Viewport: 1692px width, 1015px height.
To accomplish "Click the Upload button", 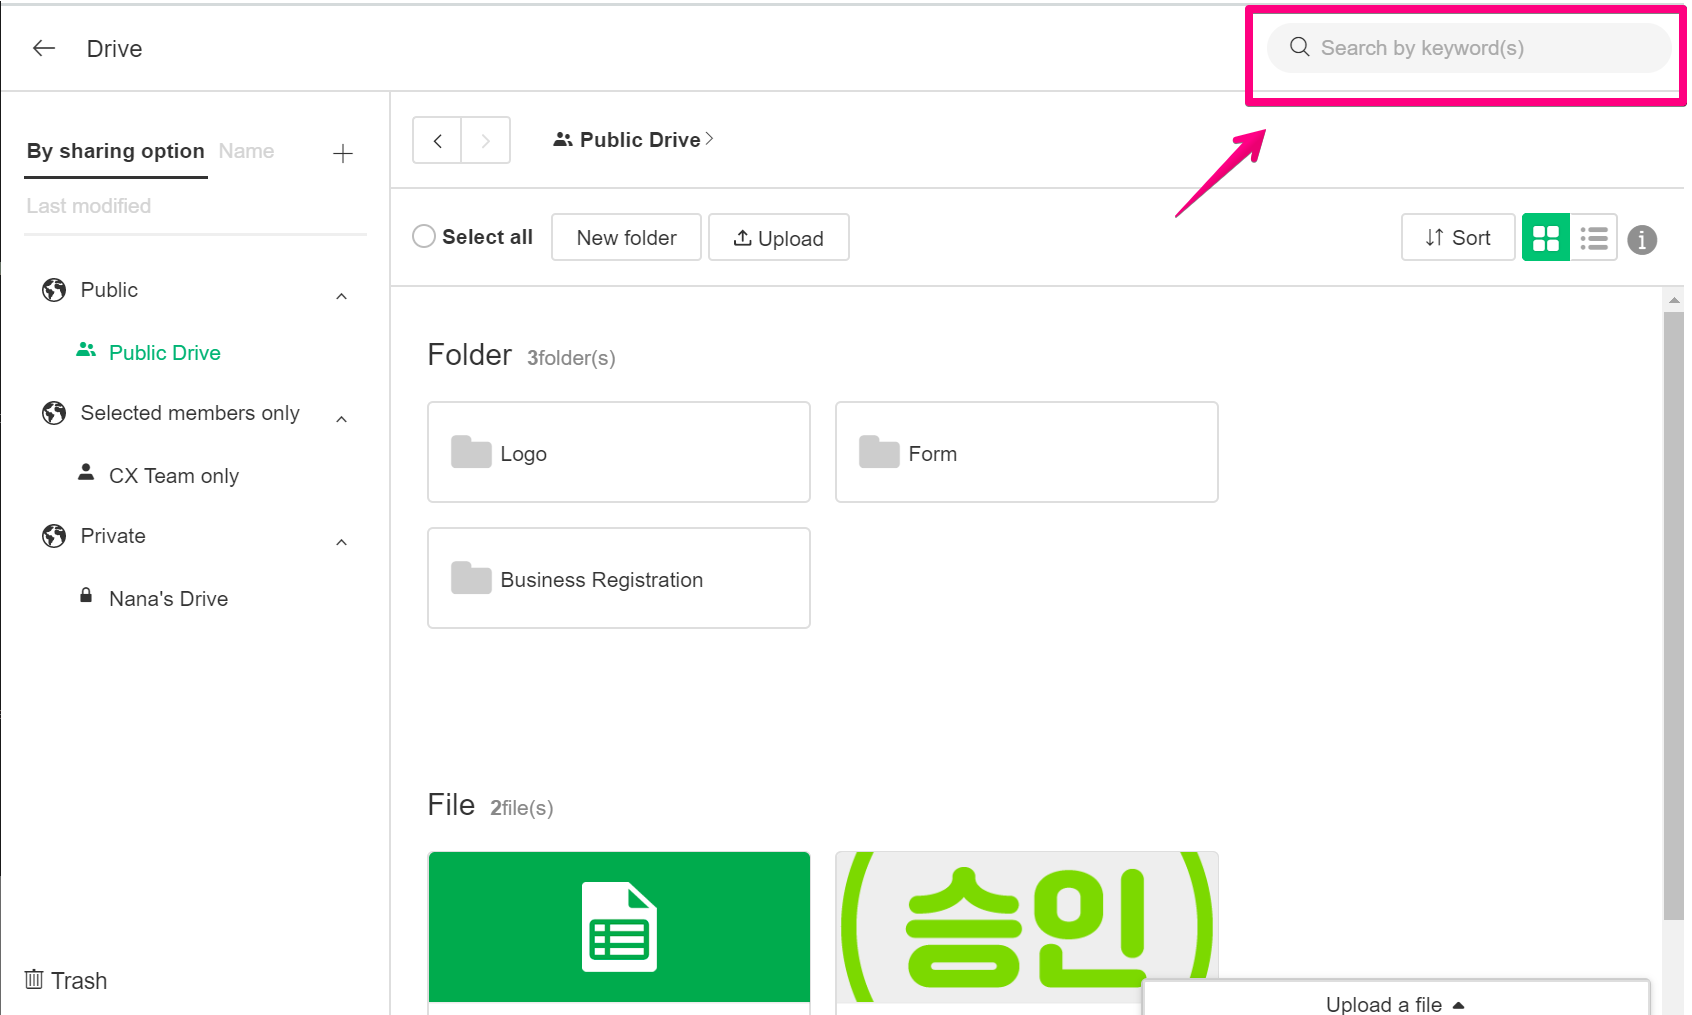I will [x=778, y=237].
